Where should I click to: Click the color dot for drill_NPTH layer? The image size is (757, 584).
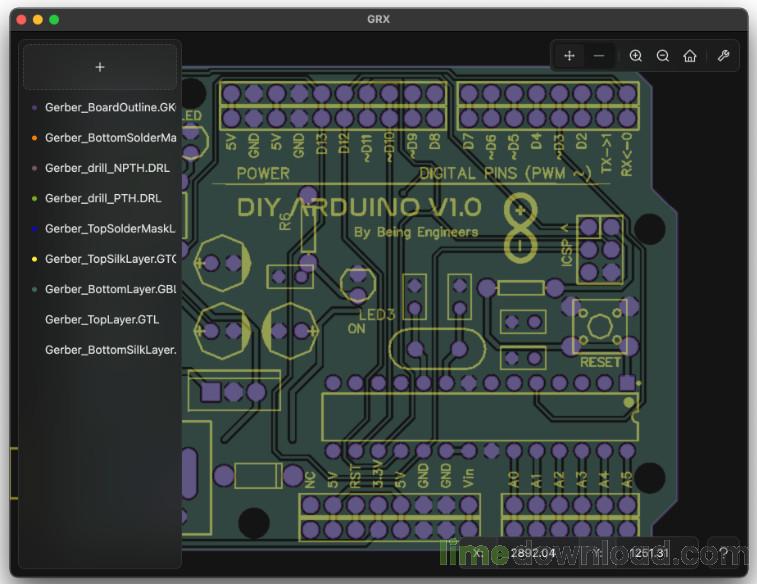point(34,168)
